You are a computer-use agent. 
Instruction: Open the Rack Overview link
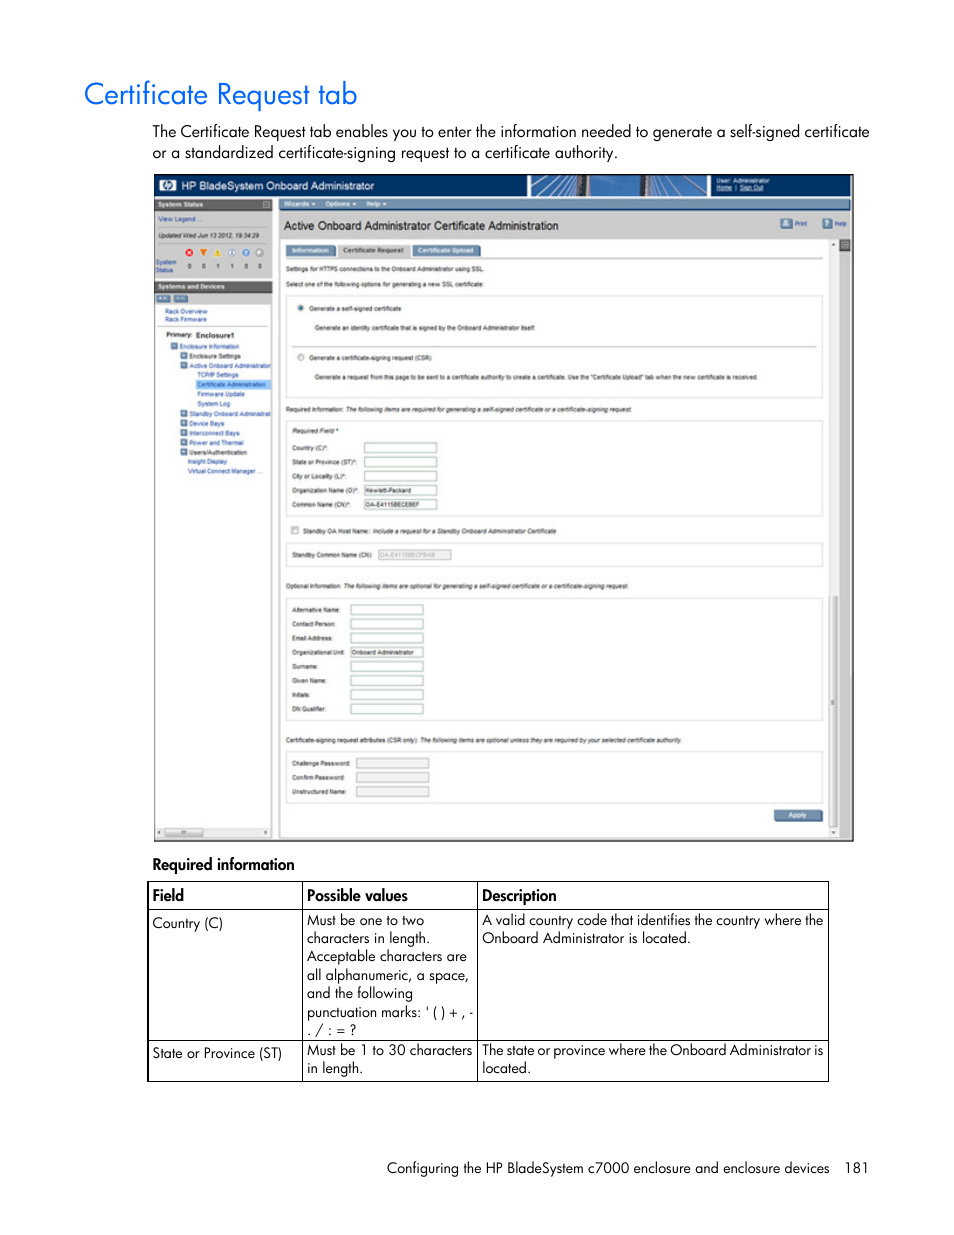coord(186,311)
